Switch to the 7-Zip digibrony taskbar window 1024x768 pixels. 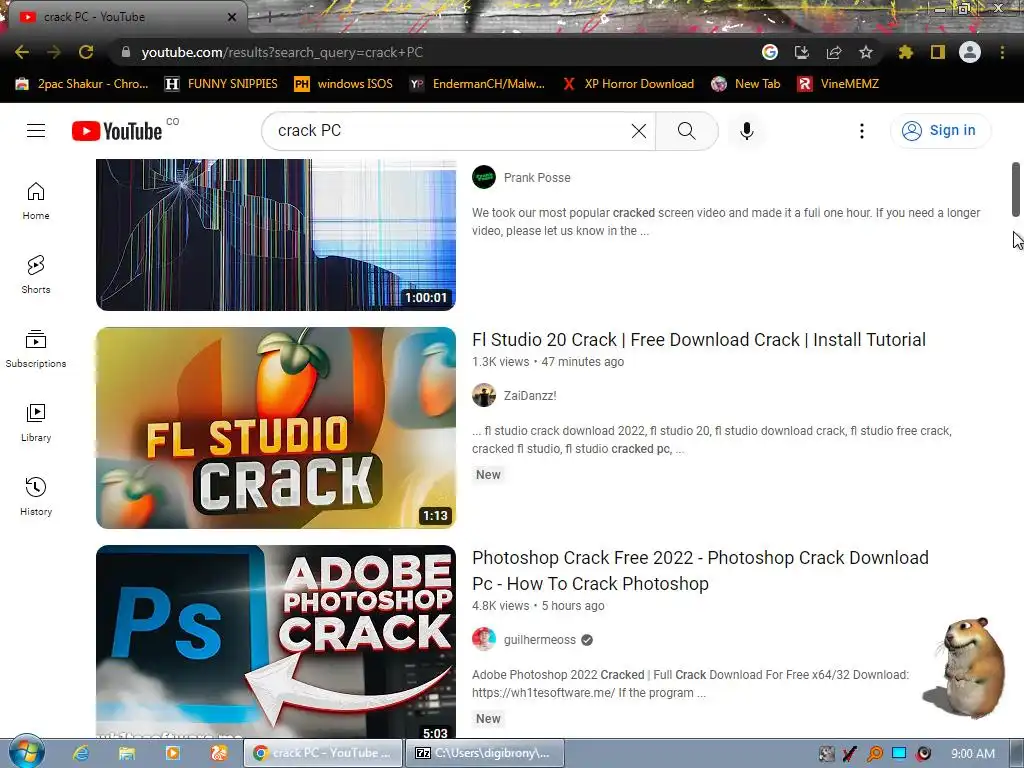tap(485, 753)
